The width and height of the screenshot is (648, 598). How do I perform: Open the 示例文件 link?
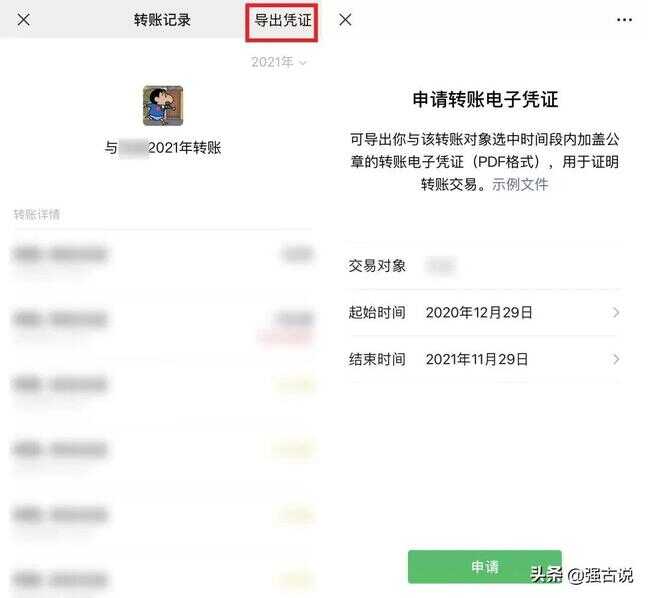[x=520, y=184]
